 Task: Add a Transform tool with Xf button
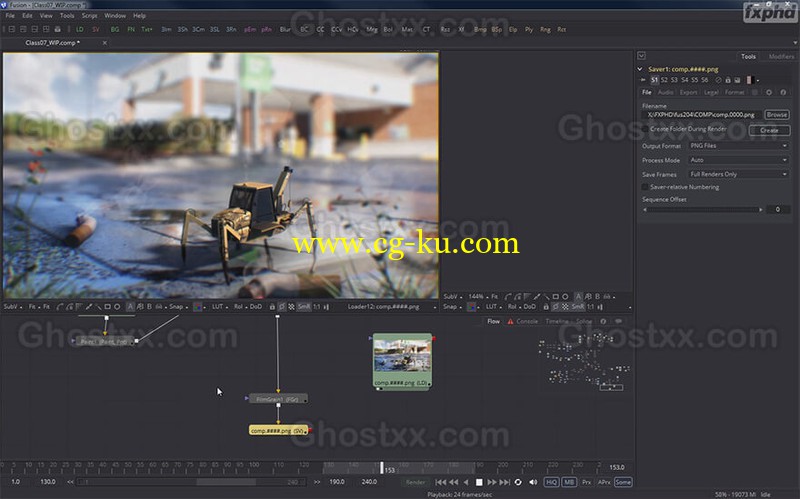(x=461, y=30)
